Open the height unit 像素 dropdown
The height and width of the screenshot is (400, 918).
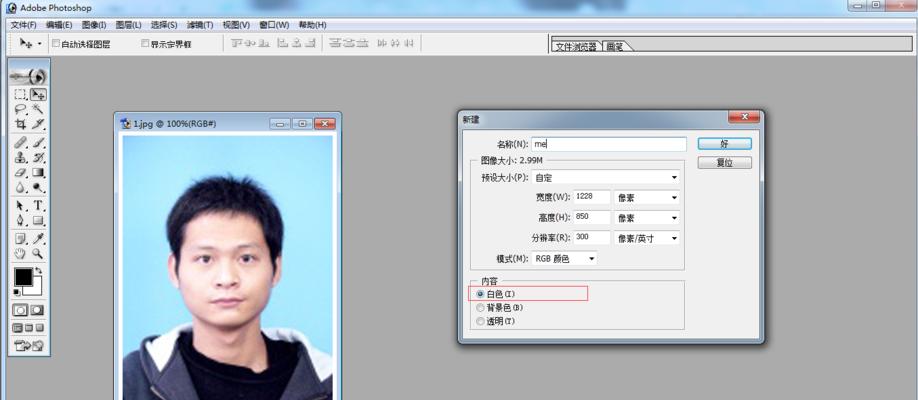click(646, 218)
